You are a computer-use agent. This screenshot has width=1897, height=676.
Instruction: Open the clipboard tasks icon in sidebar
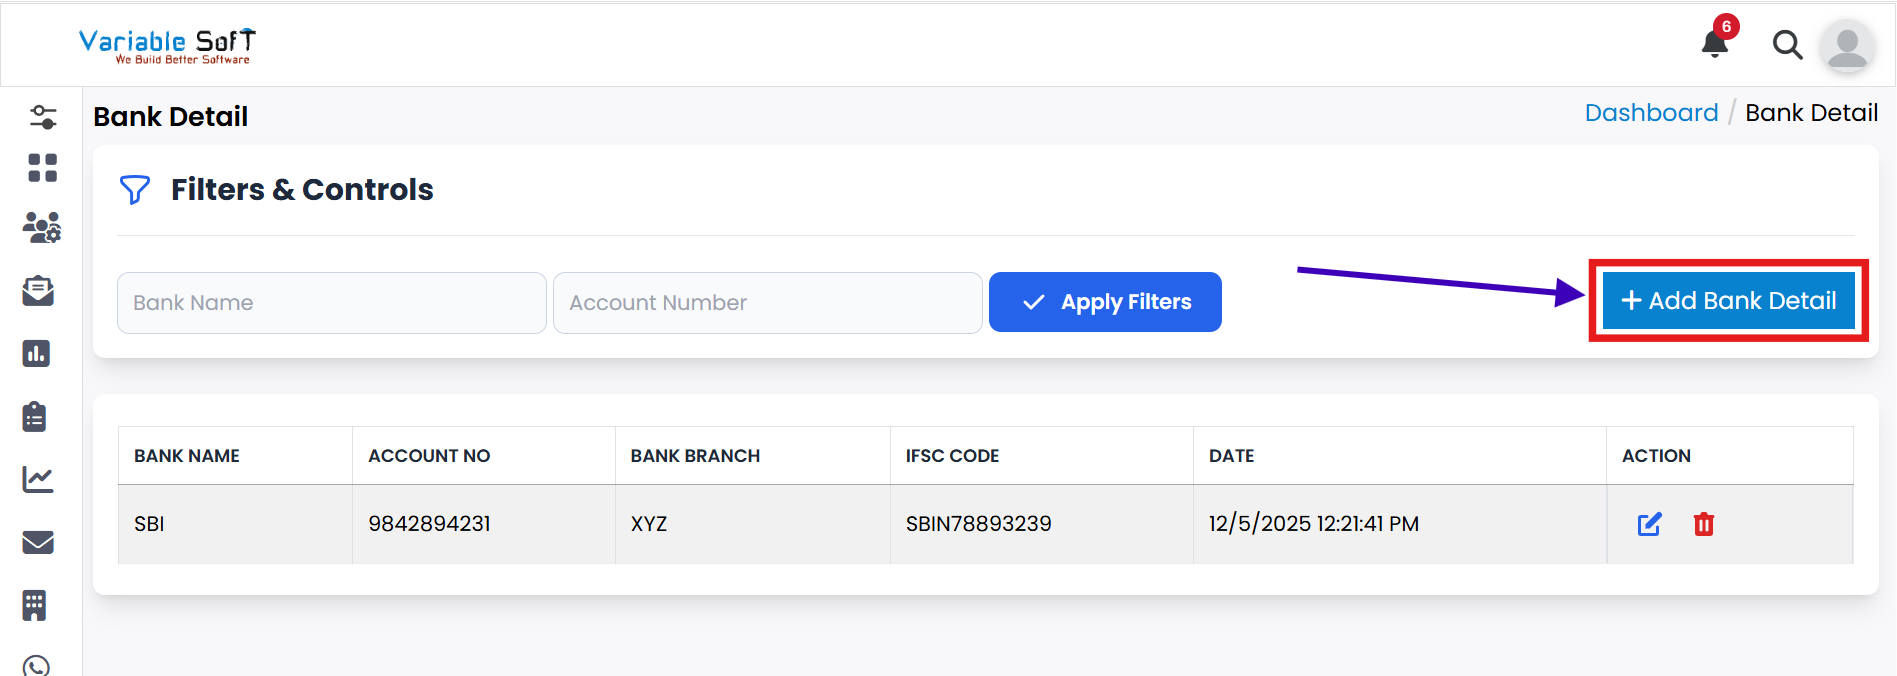click(36, 417)
